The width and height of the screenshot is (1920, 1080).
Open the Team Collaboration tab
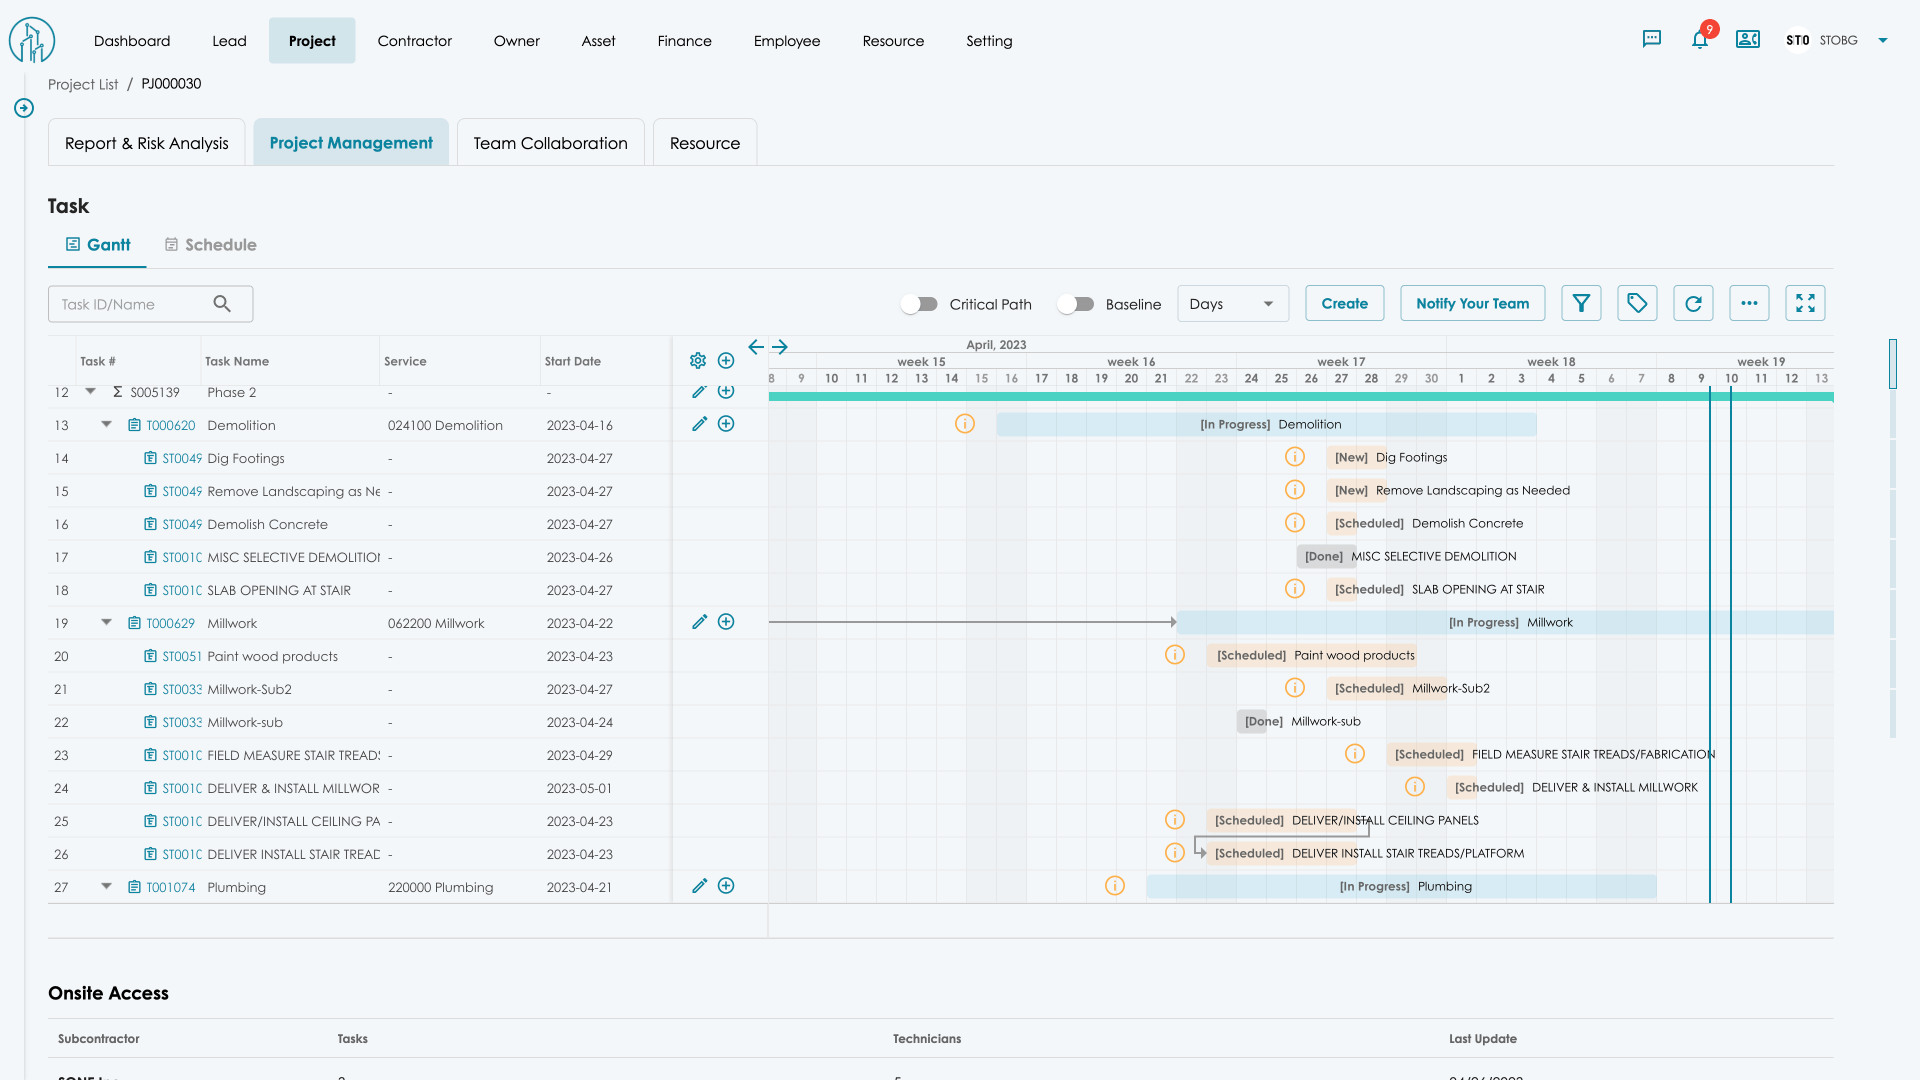(x=550, y=143)
